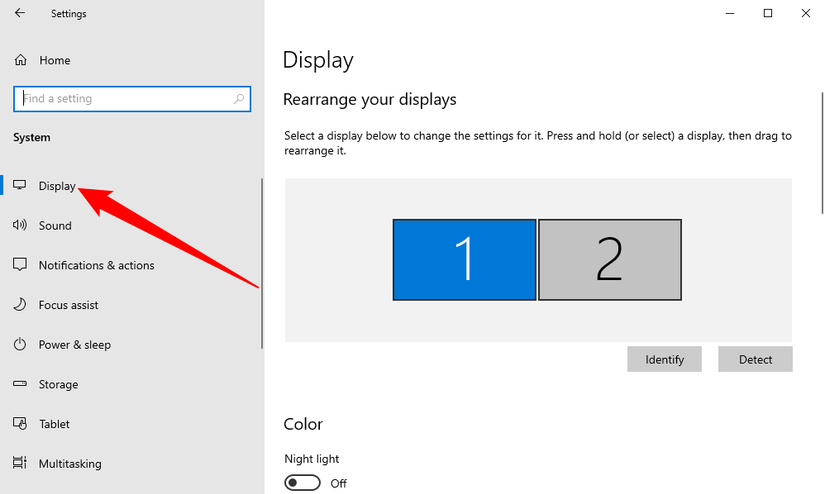Click the sidebar vertical scrollbar
This screenshot has width=825, height=494.
coord(261,263)
